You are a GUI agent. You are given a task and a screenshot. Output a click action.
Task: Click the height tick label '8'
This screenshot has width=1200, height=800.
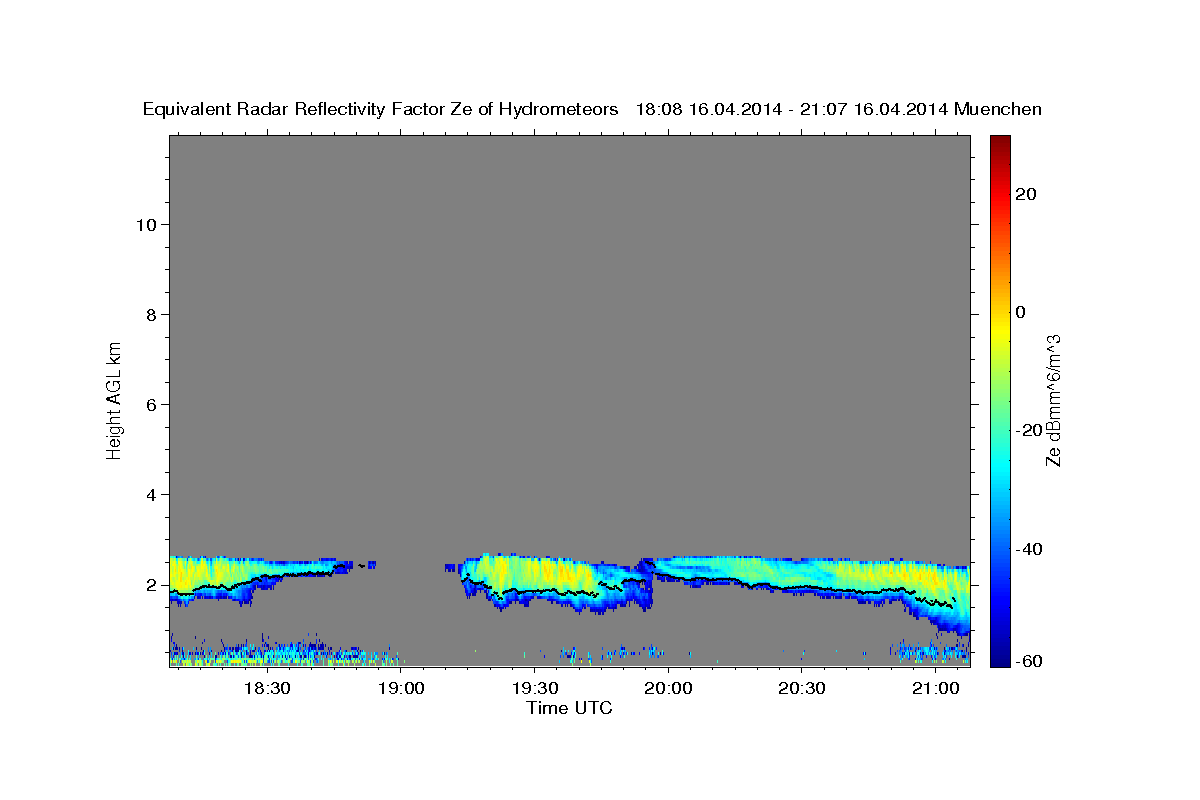(151, 315)
